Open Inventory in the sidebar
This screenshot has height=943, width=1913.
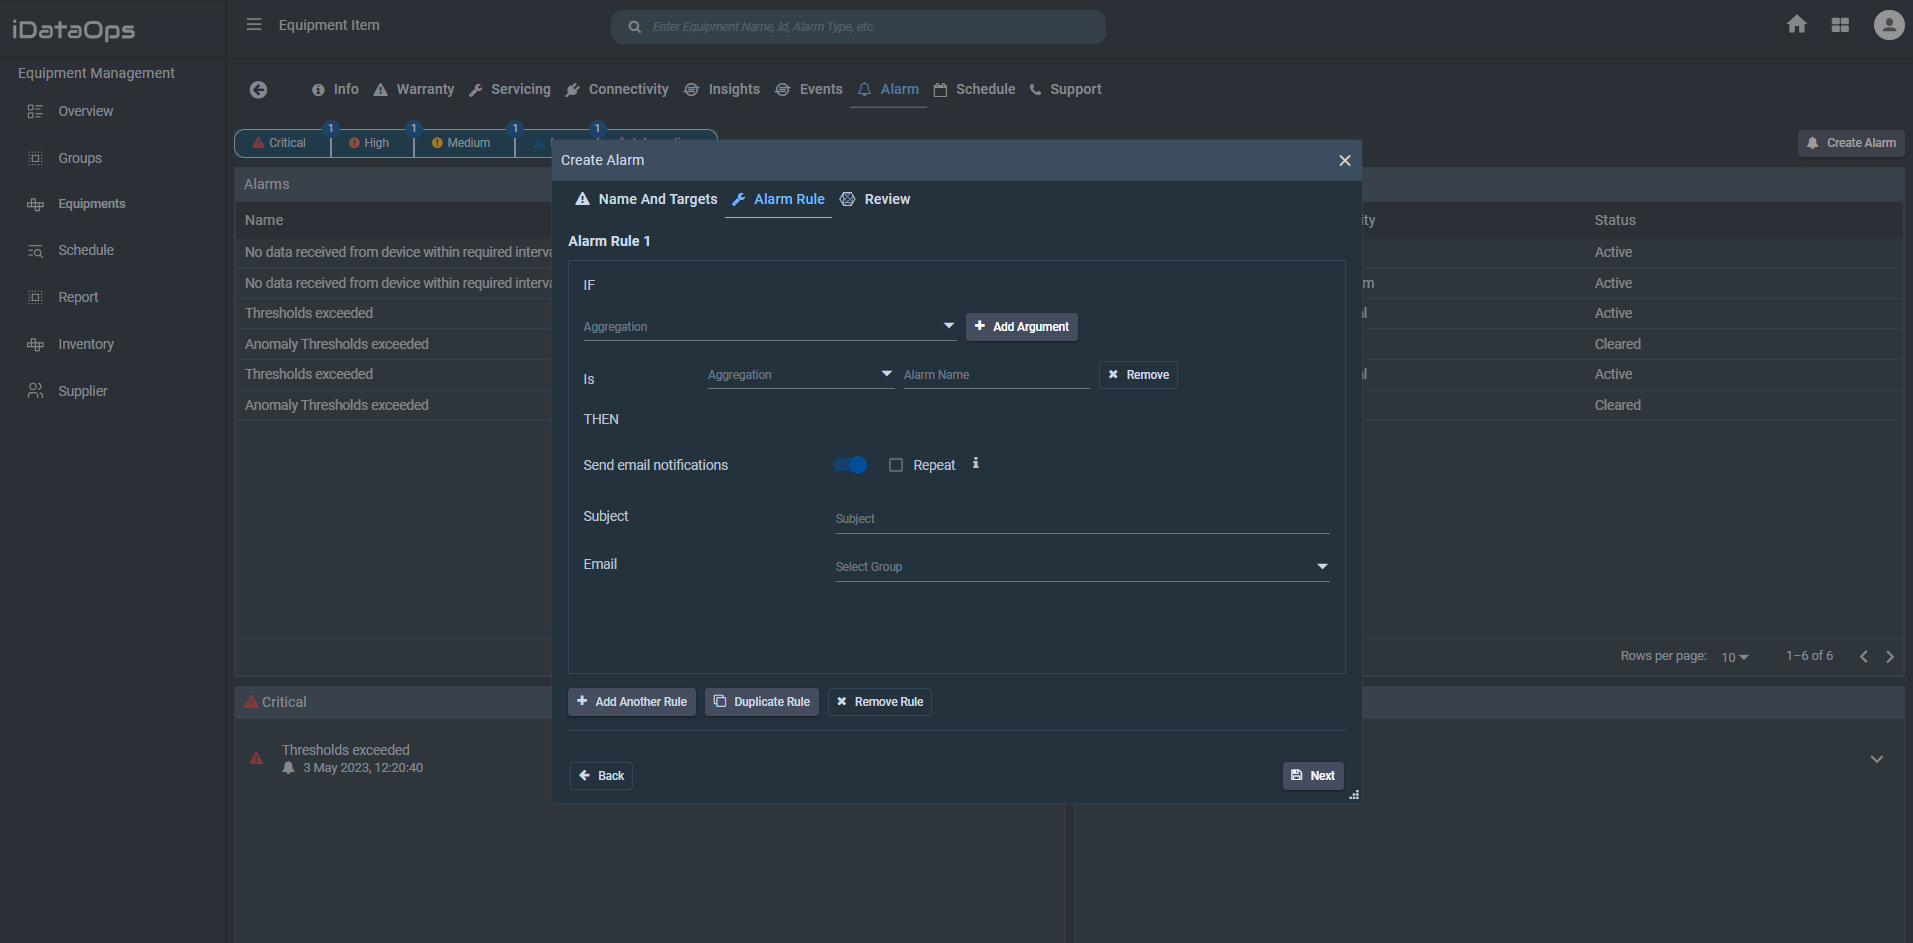85,344
